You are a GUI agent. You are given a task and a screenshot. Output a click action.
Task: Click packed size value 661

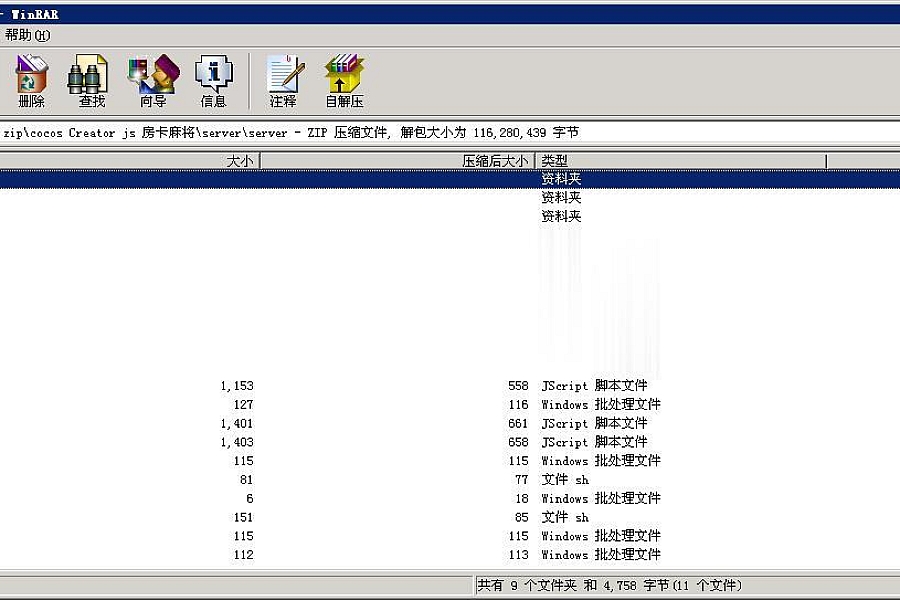[518, 424]
